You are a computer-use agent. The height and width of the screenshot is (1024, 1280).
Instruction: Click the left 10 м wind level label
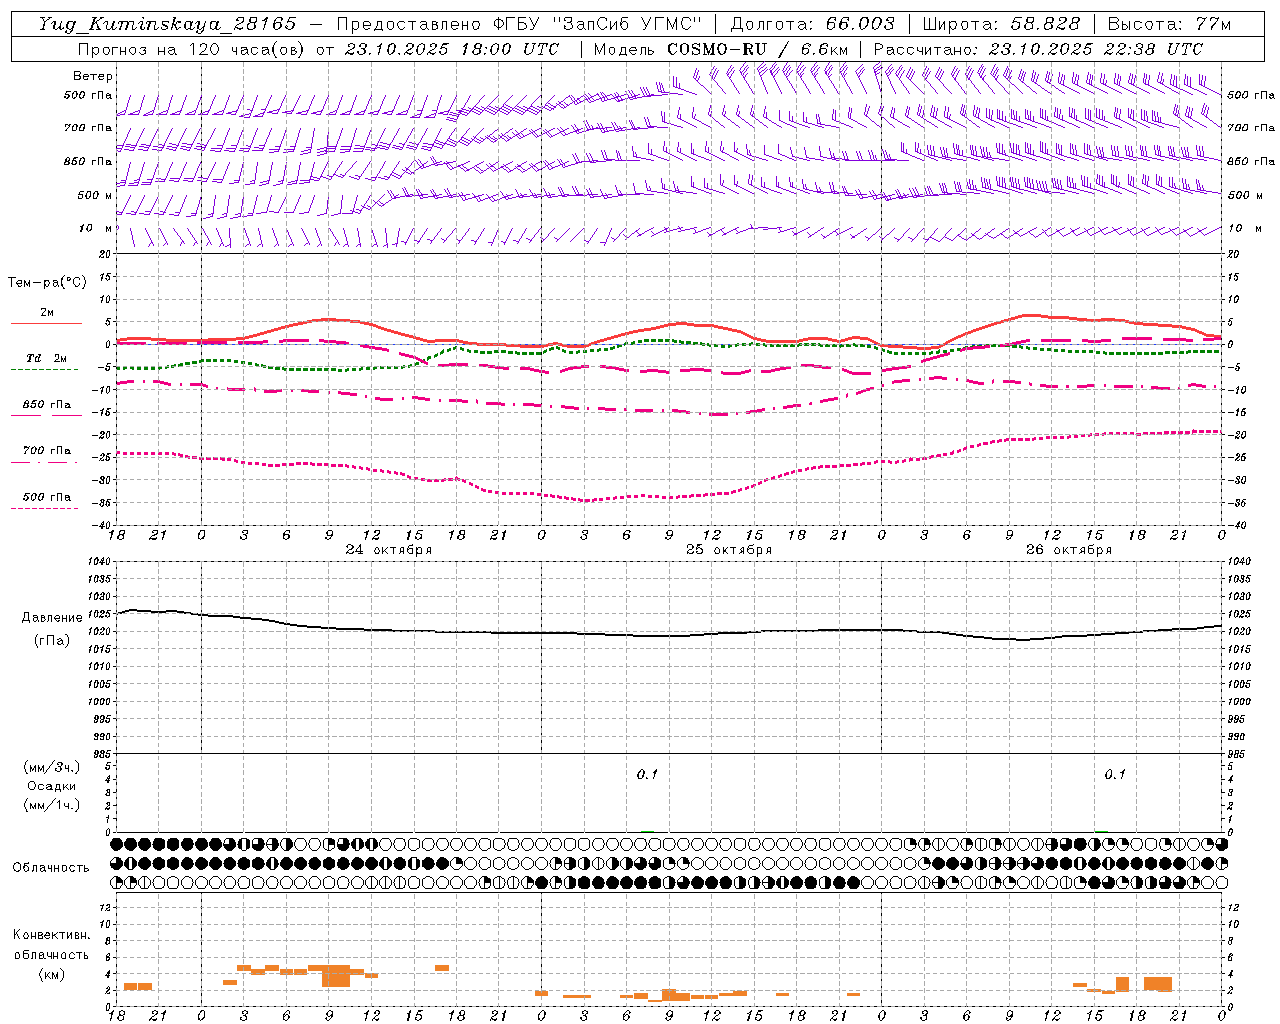[x=95, y=228]
